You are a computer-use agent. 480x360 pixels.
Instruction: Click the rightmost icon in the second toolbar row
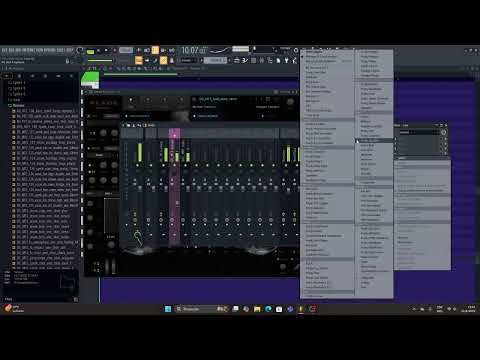pyautogui.click(x=295, y=60)
